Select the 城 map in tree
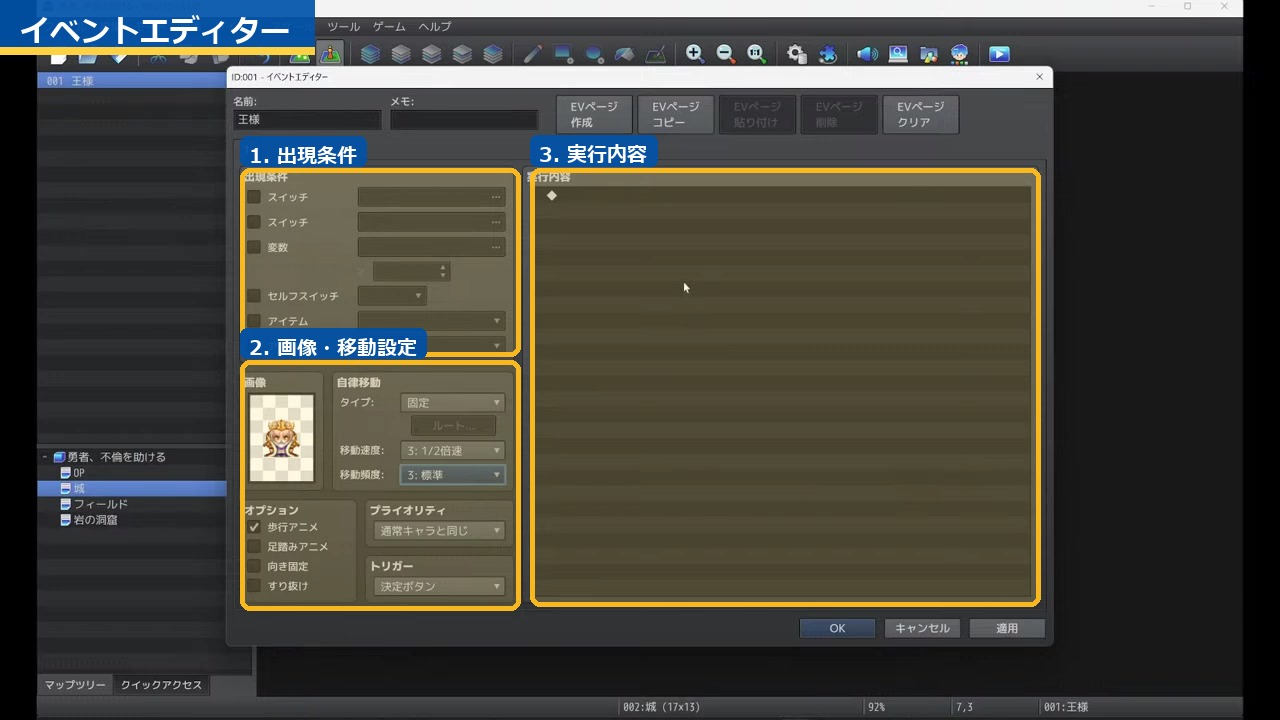This screenshot has width=1280, height=720. (x=79, y=489)
